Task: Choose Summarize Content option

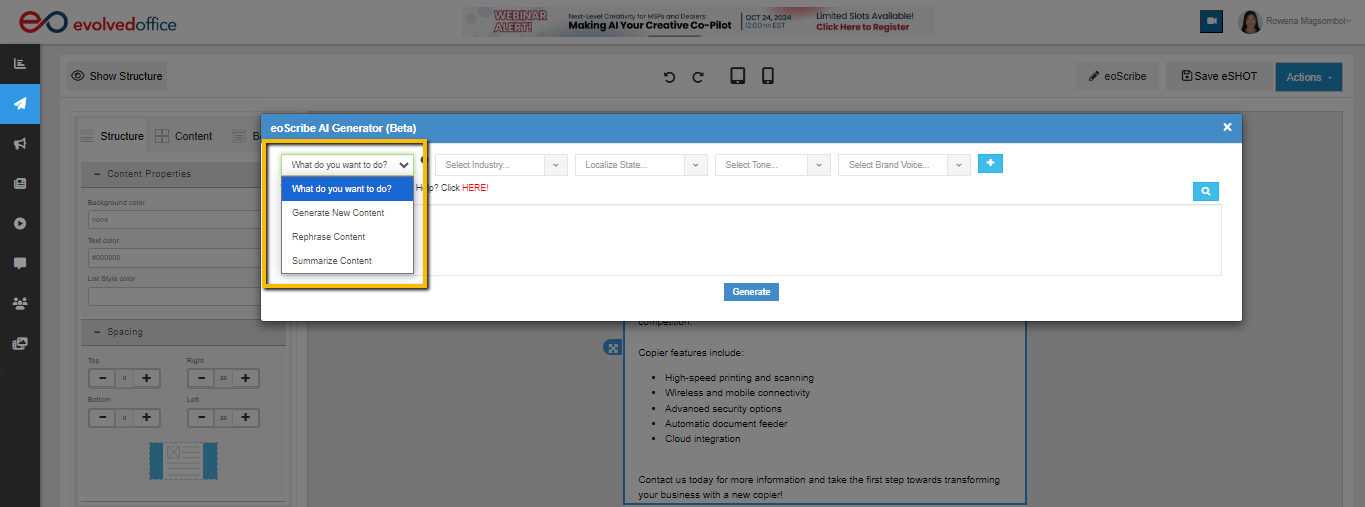Action: (347, 261)
